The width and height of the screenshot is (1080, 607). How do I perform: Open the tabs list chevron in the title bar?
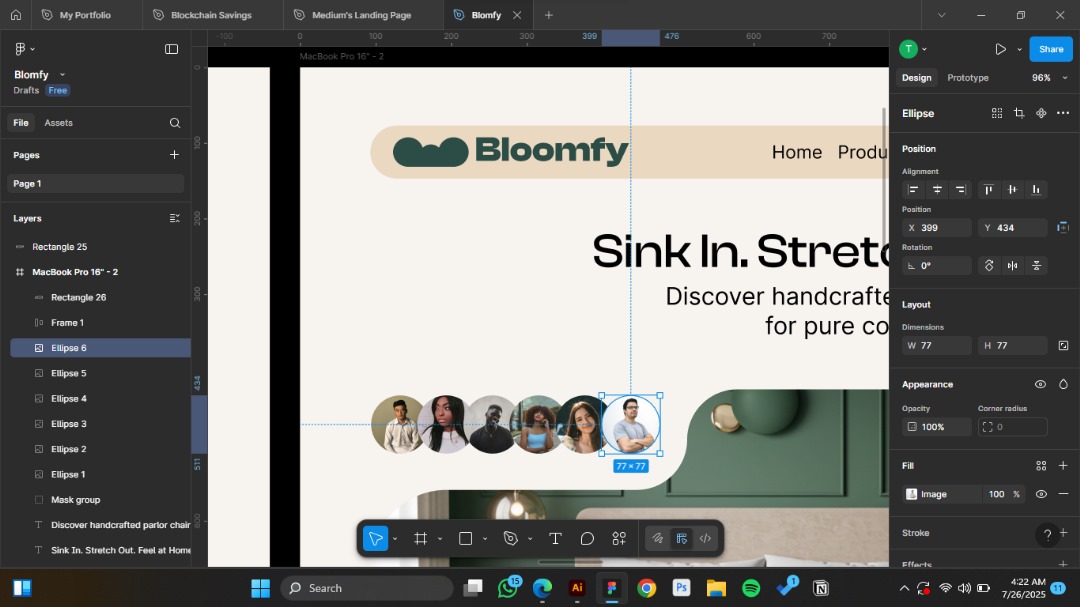pos(941,15)
